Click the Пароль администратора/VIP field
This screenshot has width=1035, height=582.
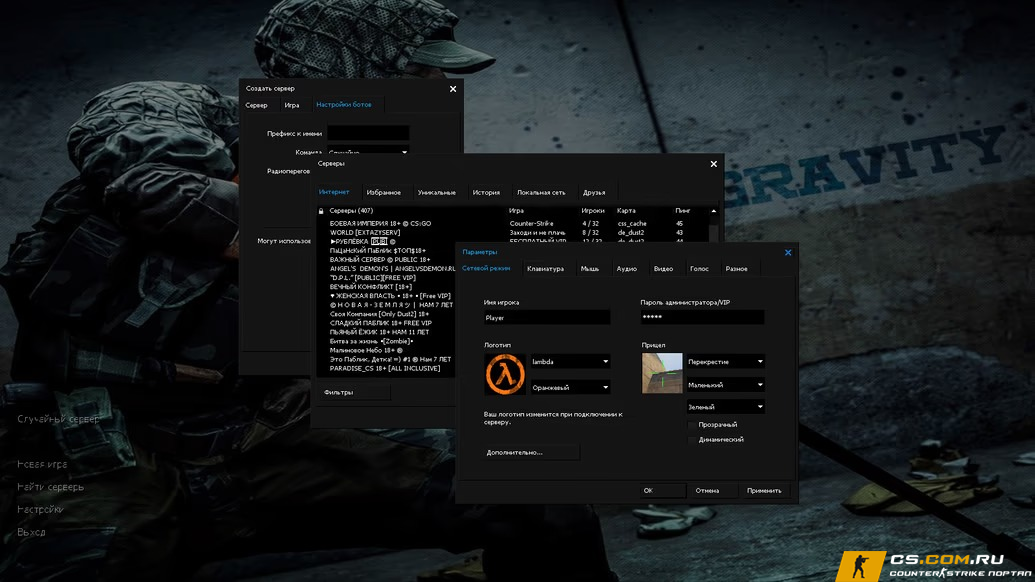(x=702, y=317)
